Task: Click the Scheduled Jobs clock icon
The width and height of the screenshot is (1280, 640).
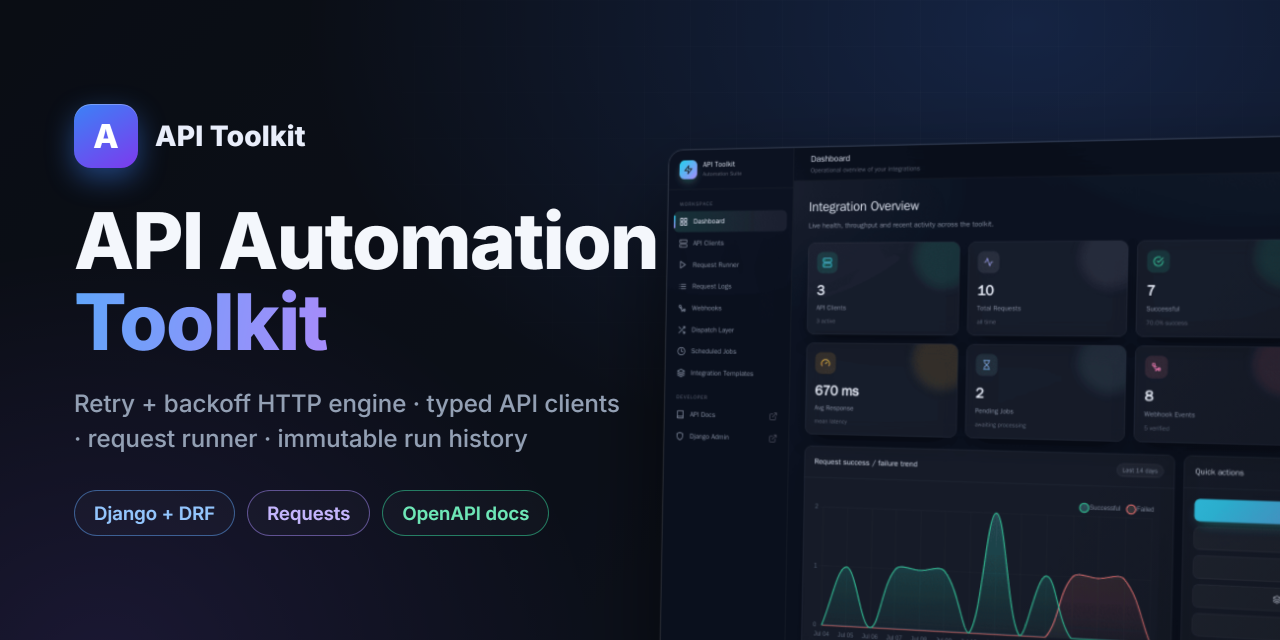Action: coord(681,351)
